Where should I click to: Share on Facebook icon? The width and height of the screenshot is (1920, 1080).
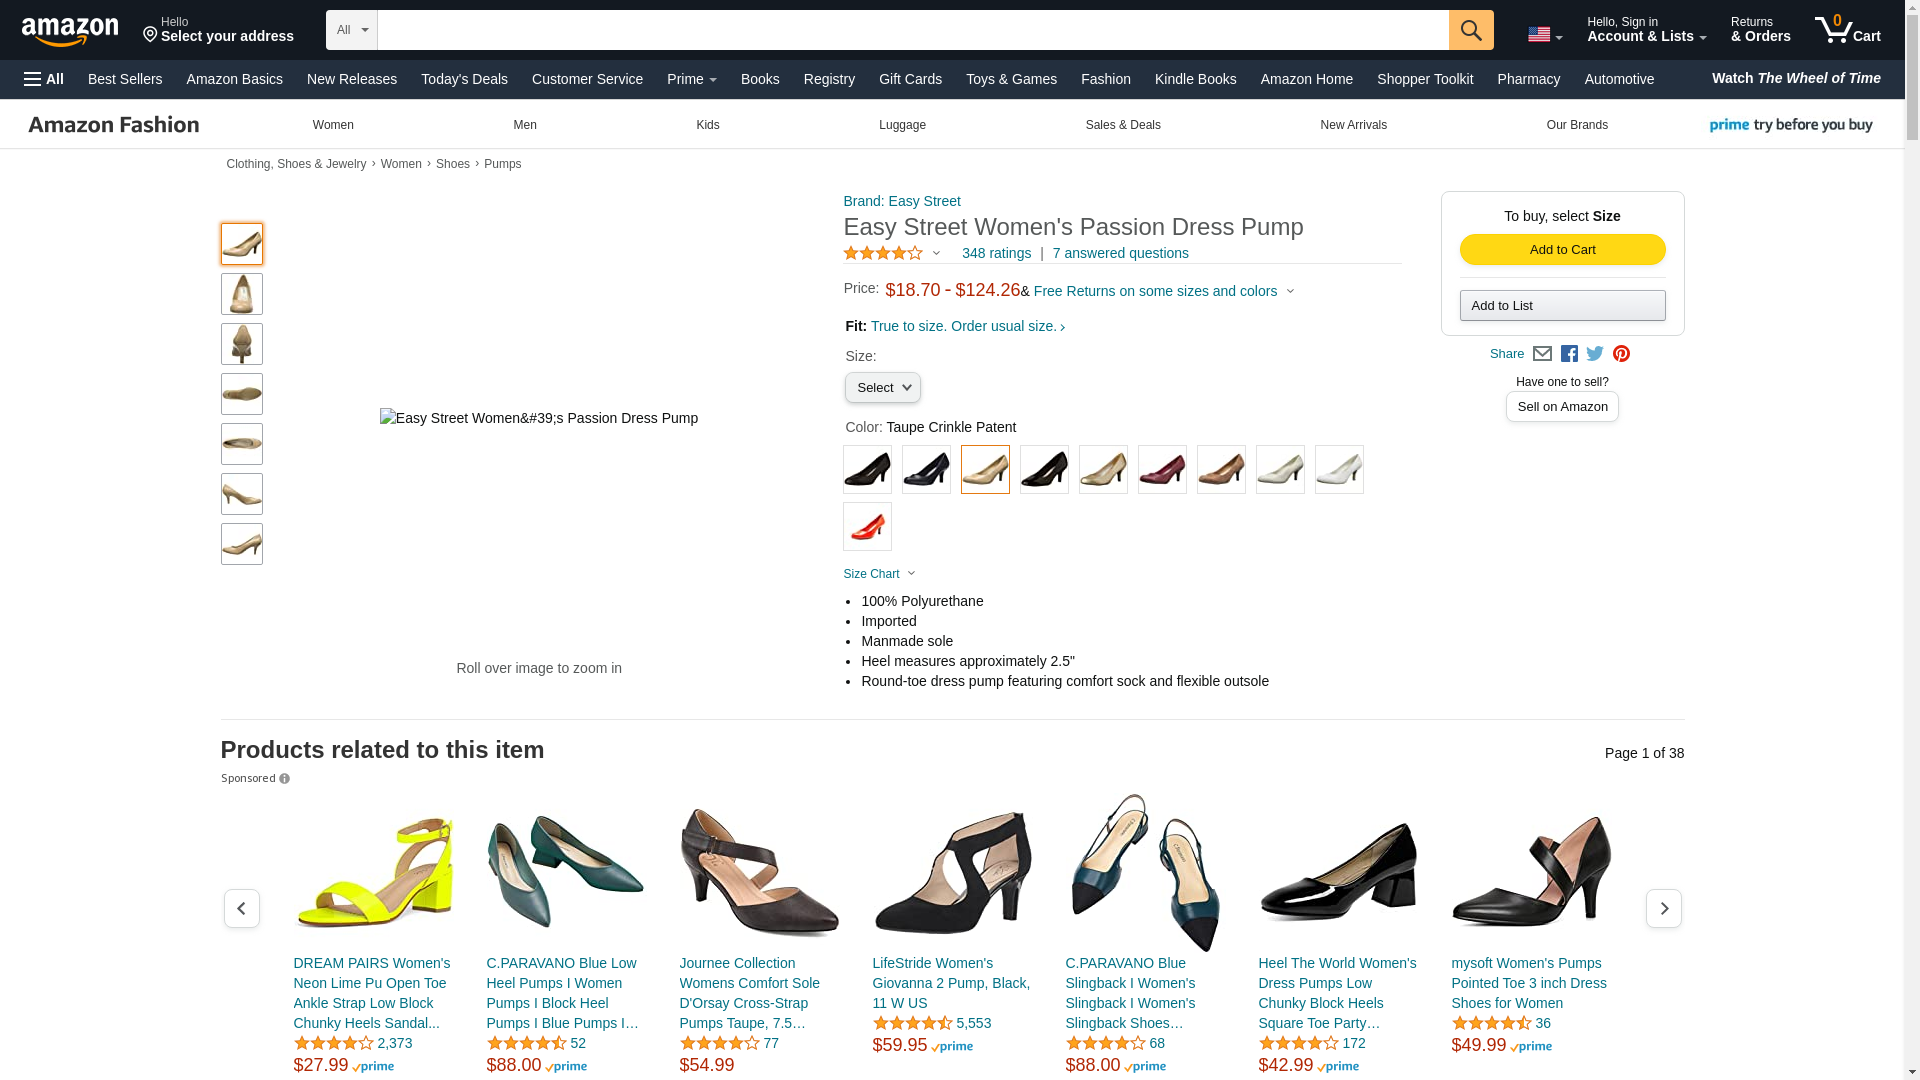1569,353
